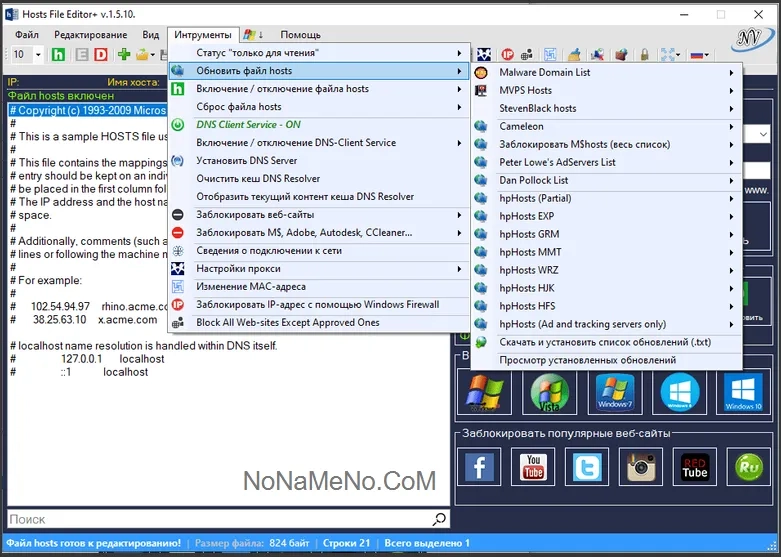The image size is (781, 557).
Task: Toggle the green 'h' hosts enable button
Action: [x=59, y=54]
